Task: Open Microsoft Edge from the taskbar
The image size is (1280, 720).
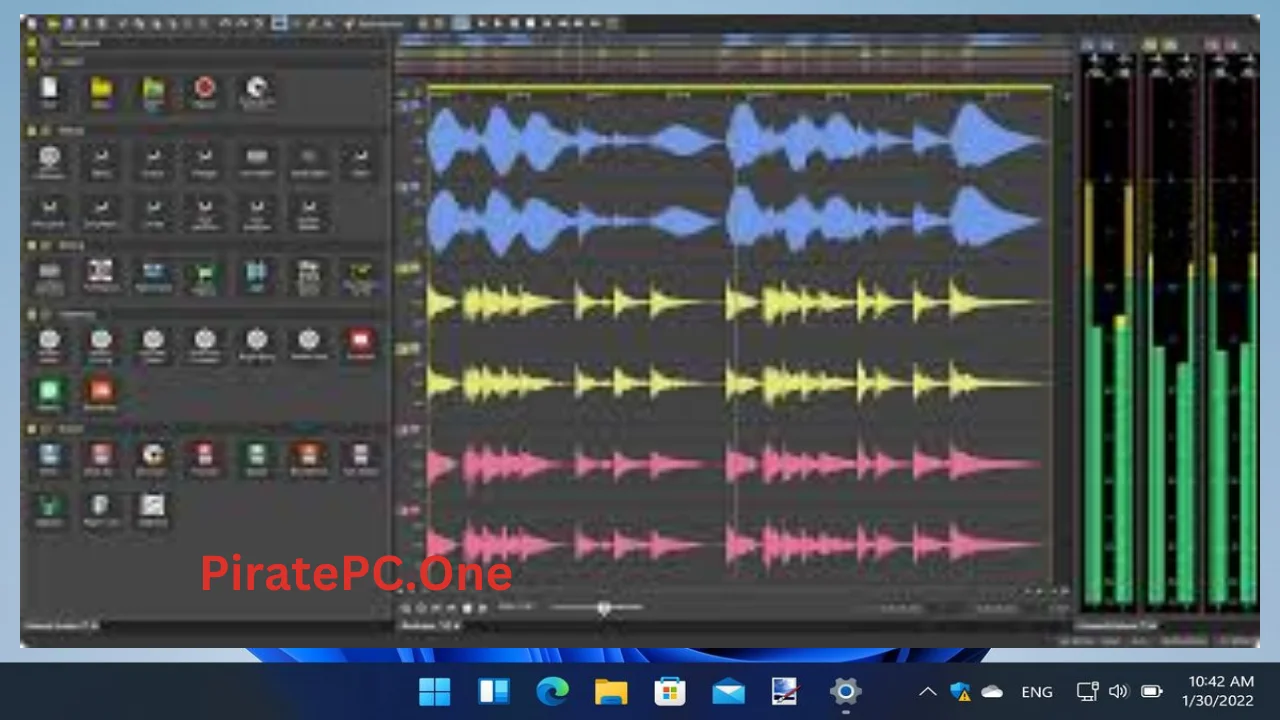Action: point(552,691)
